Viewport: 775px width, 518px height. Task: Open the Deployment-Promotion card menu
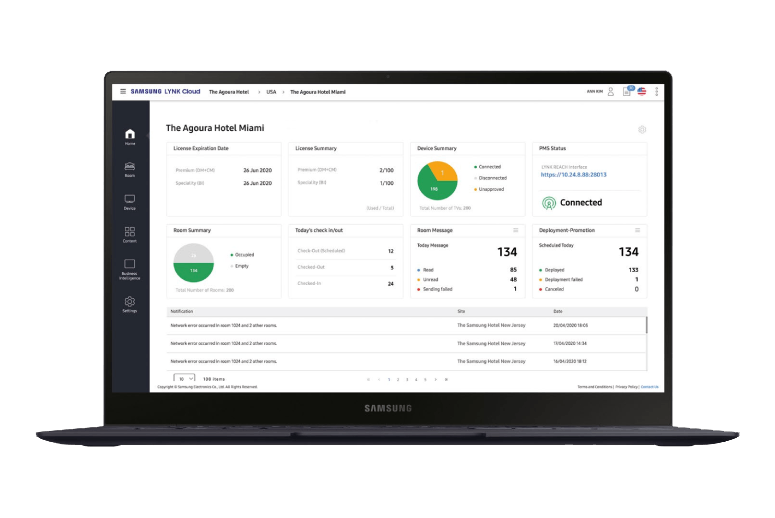tap(638, 230)
